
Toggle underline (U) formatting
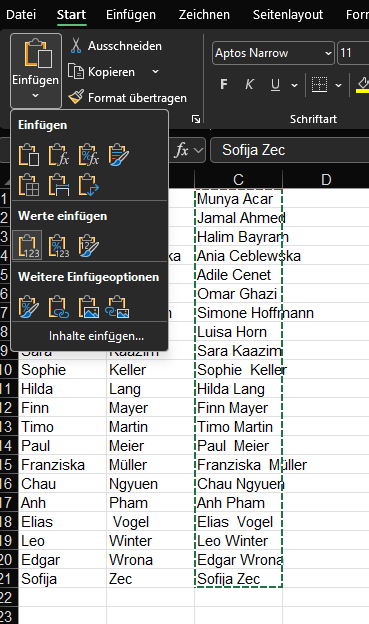(x=275, y=84)
